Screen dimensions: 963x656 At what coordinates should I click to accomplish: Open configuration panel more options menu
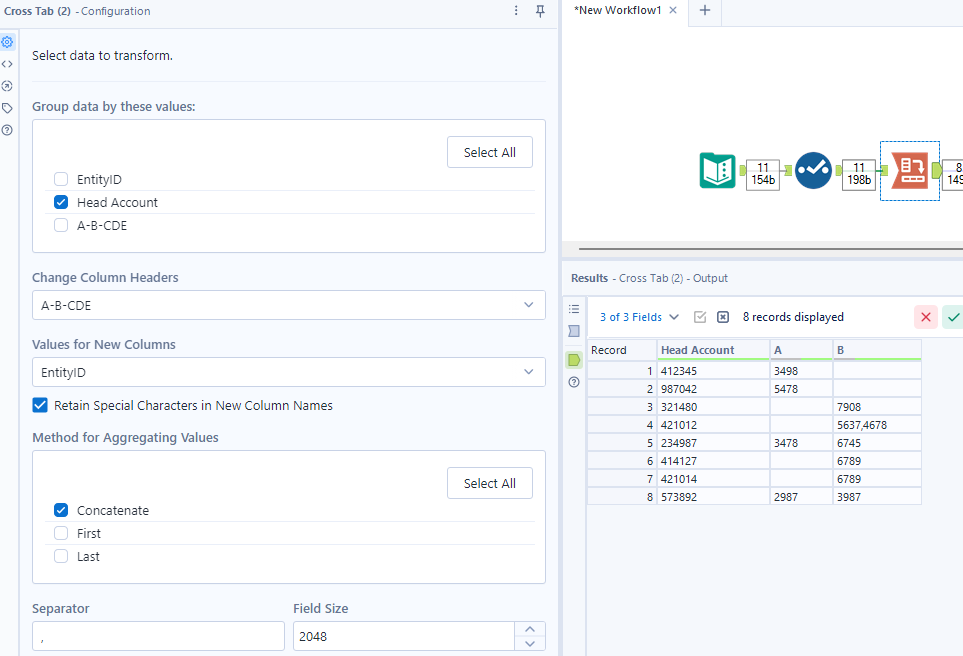[x=516, y=10]
